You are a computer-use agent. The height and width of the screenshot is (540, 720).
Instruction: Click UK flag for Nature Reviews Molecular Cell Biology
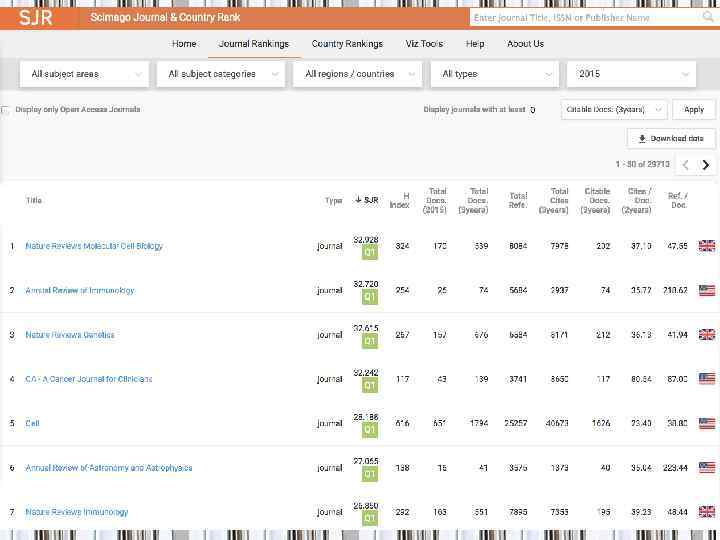click(x=707, y=246)
